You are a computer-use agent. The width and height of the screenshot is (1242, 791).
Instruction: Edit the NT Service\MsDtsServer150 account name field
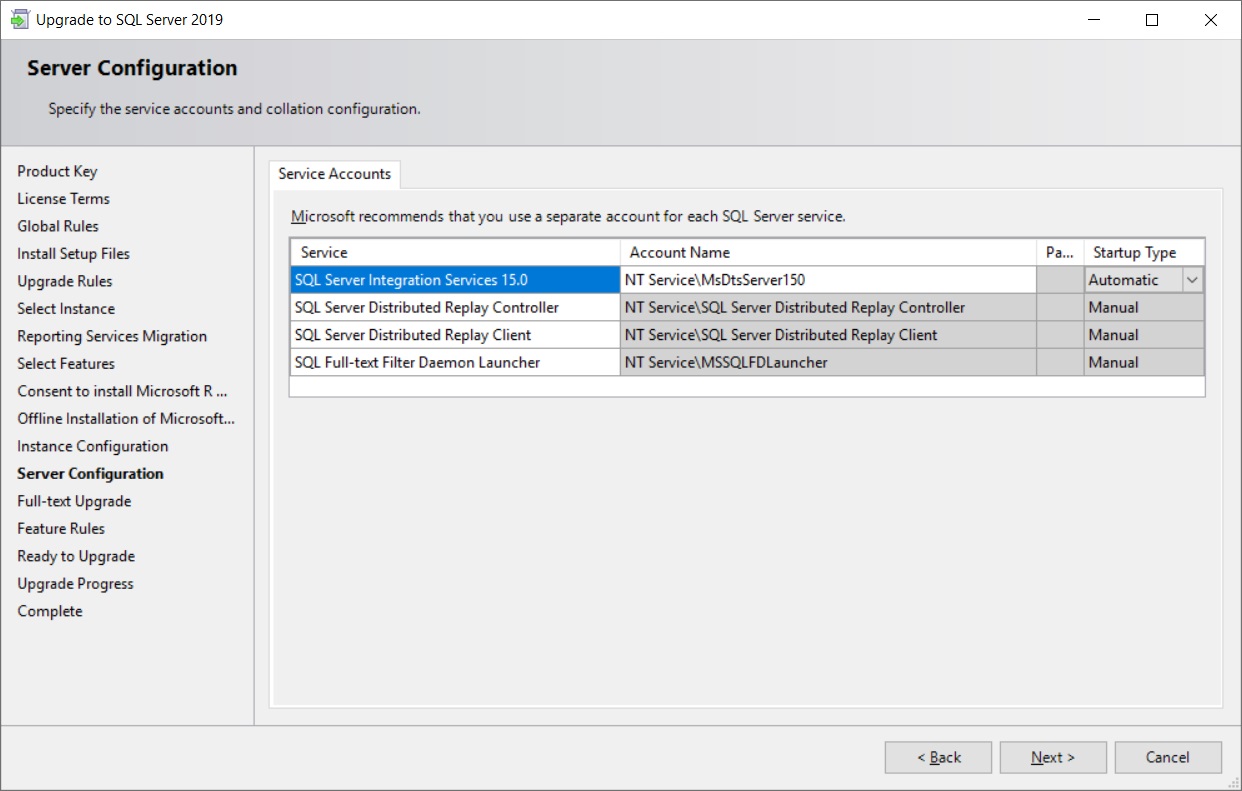[828, 280]
